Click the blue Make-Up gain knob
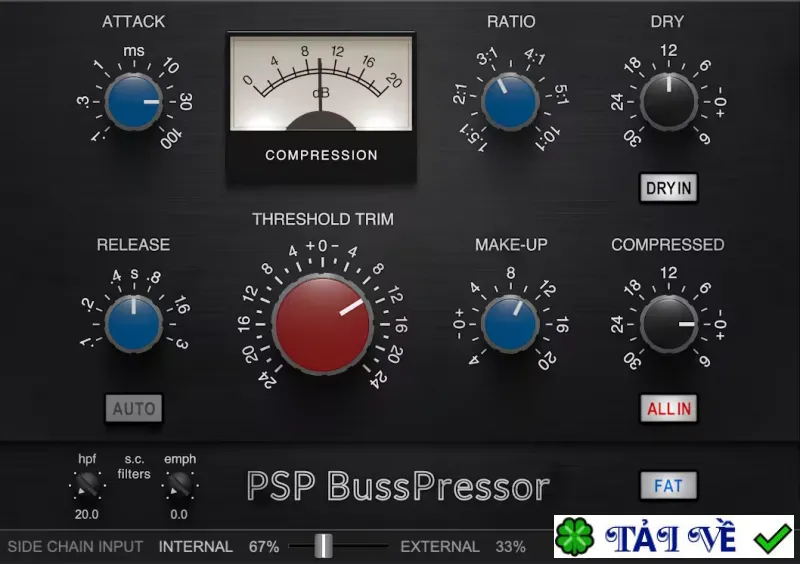This screenshot has height=564, width=800. pos(510,324)
